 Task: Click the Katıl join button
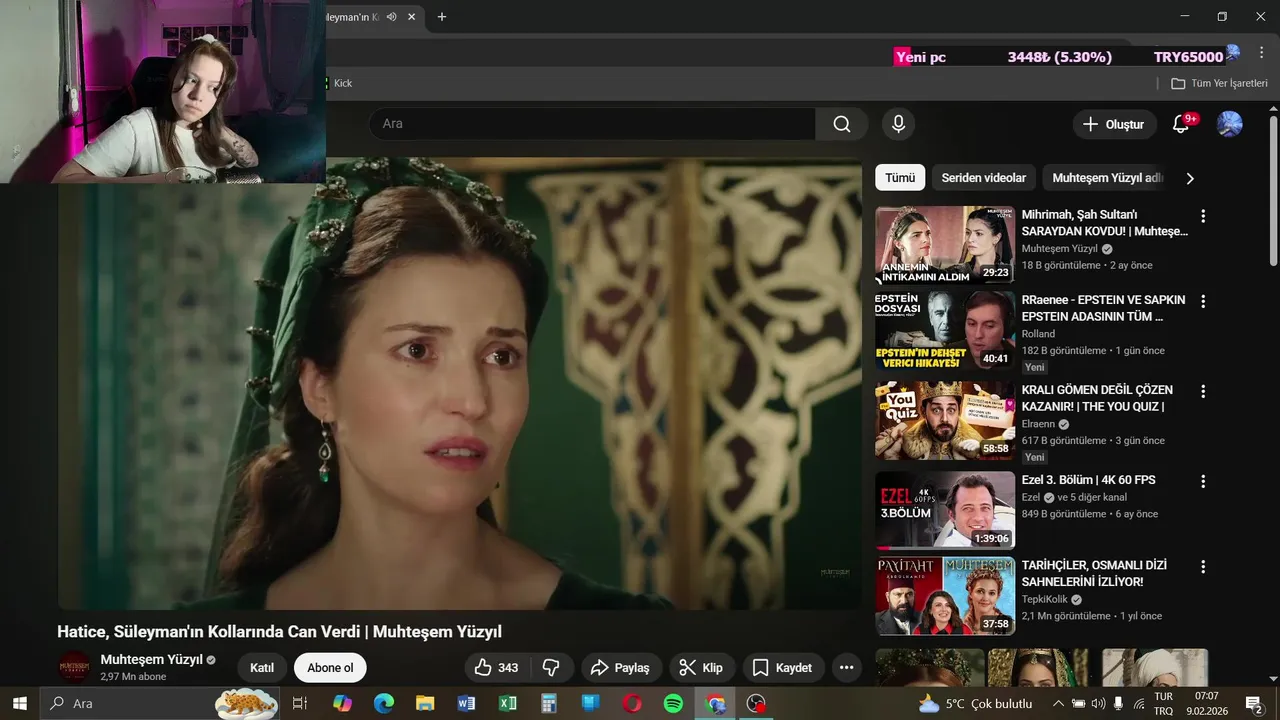point(262,668)
